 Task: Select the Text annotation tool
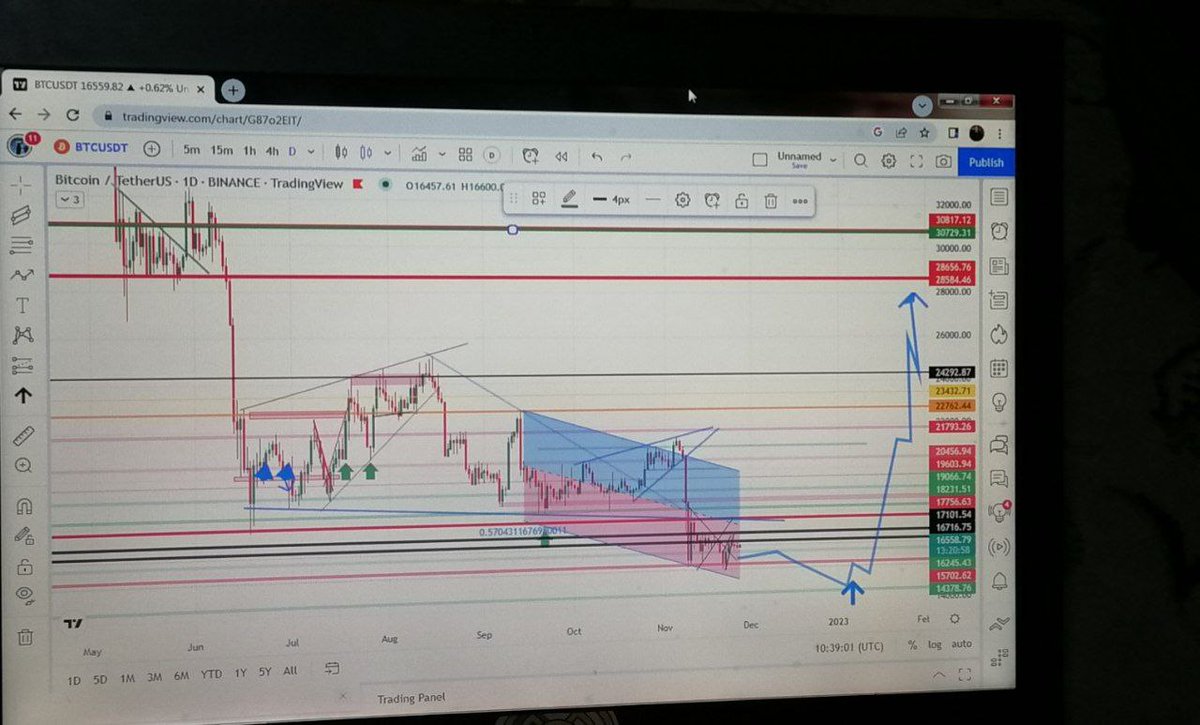[22, 305]
